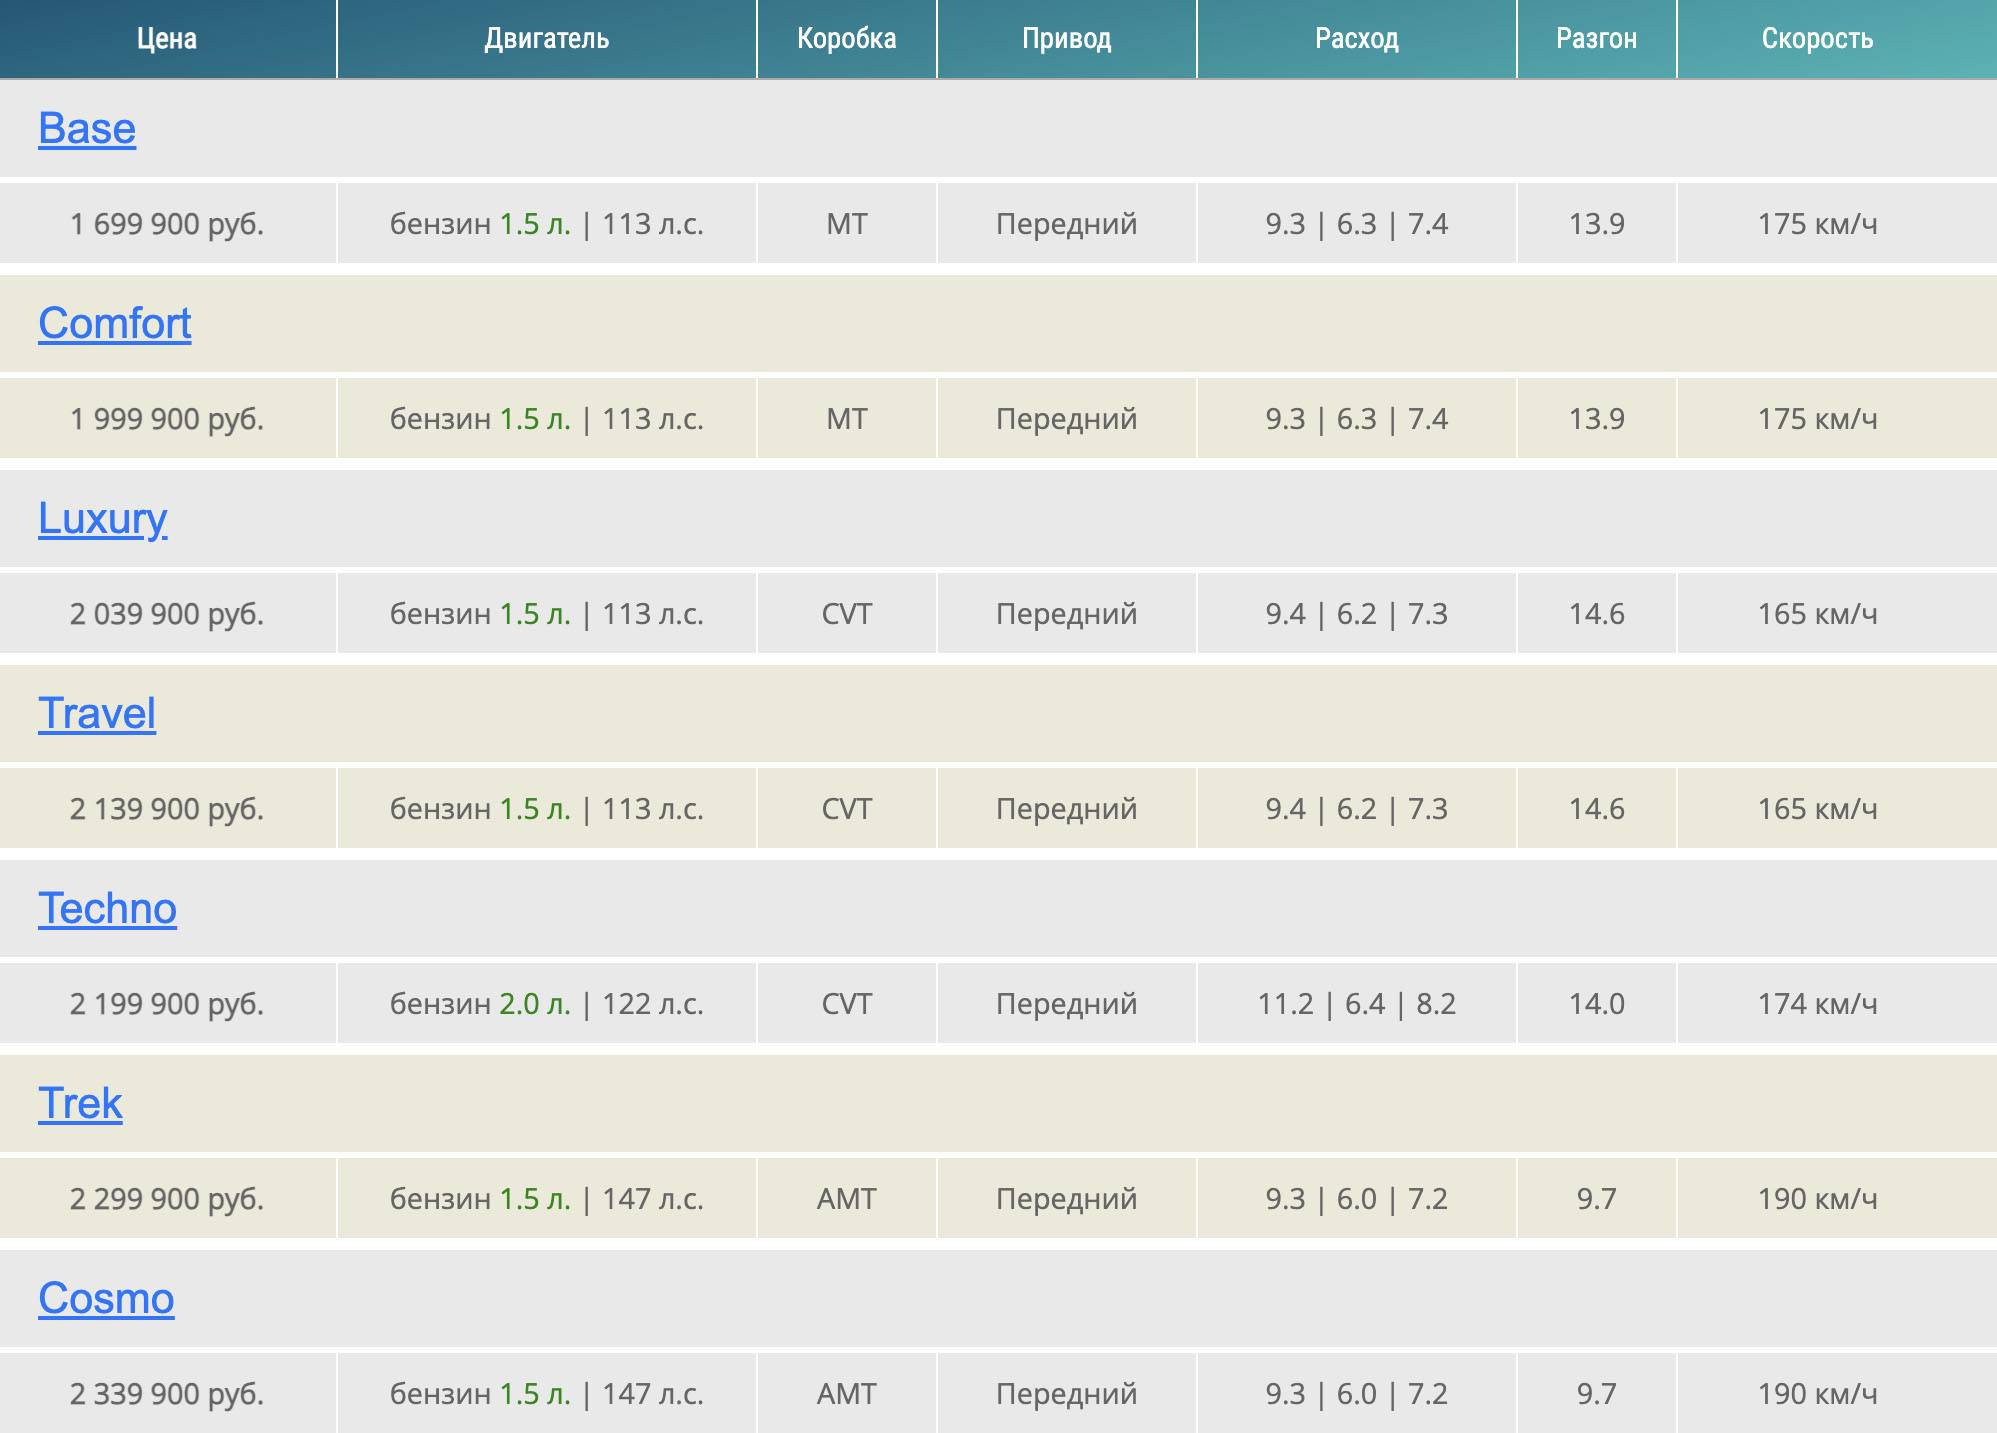Open the Luxury trim link
The width and height of the screenshot is (1997, 1433).
(102, 519)
